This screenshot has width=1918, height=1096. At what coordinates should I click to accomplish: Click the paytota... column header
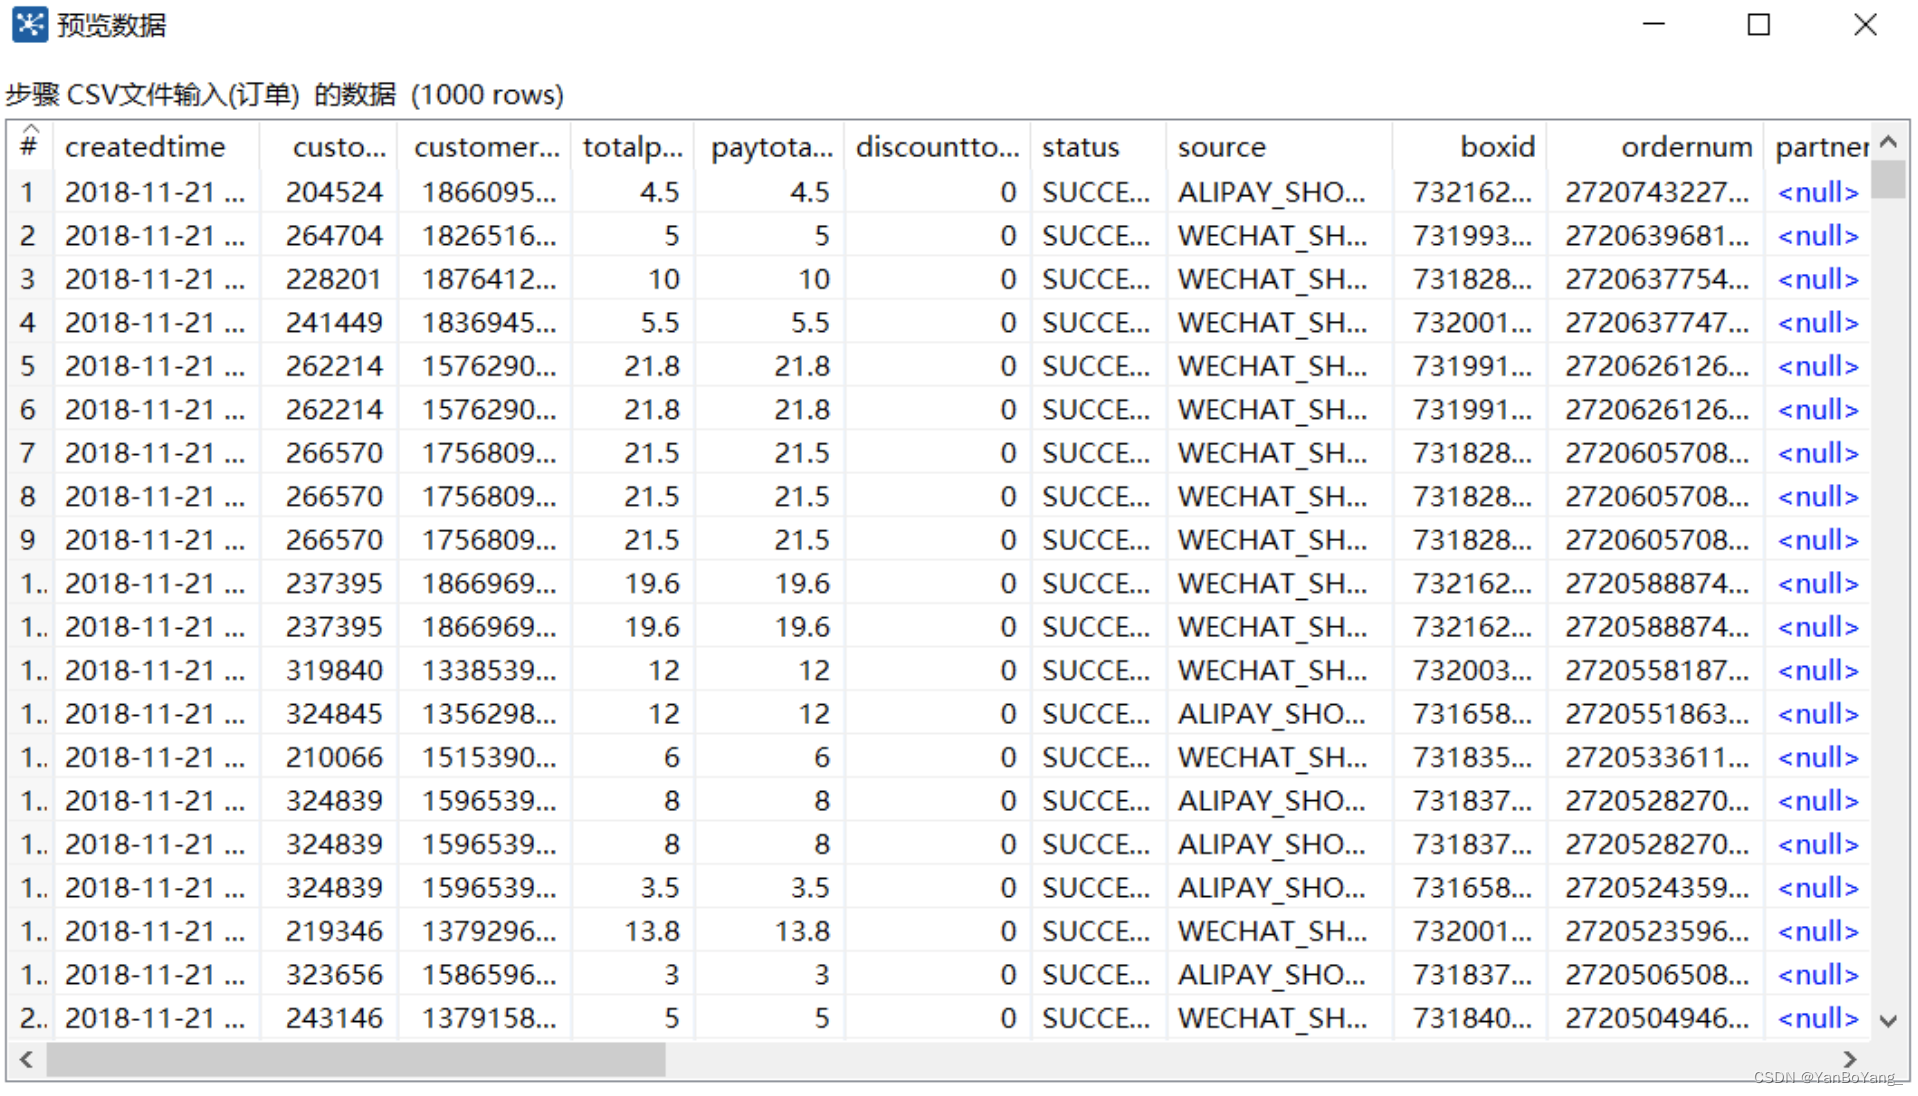pos(770,147)
